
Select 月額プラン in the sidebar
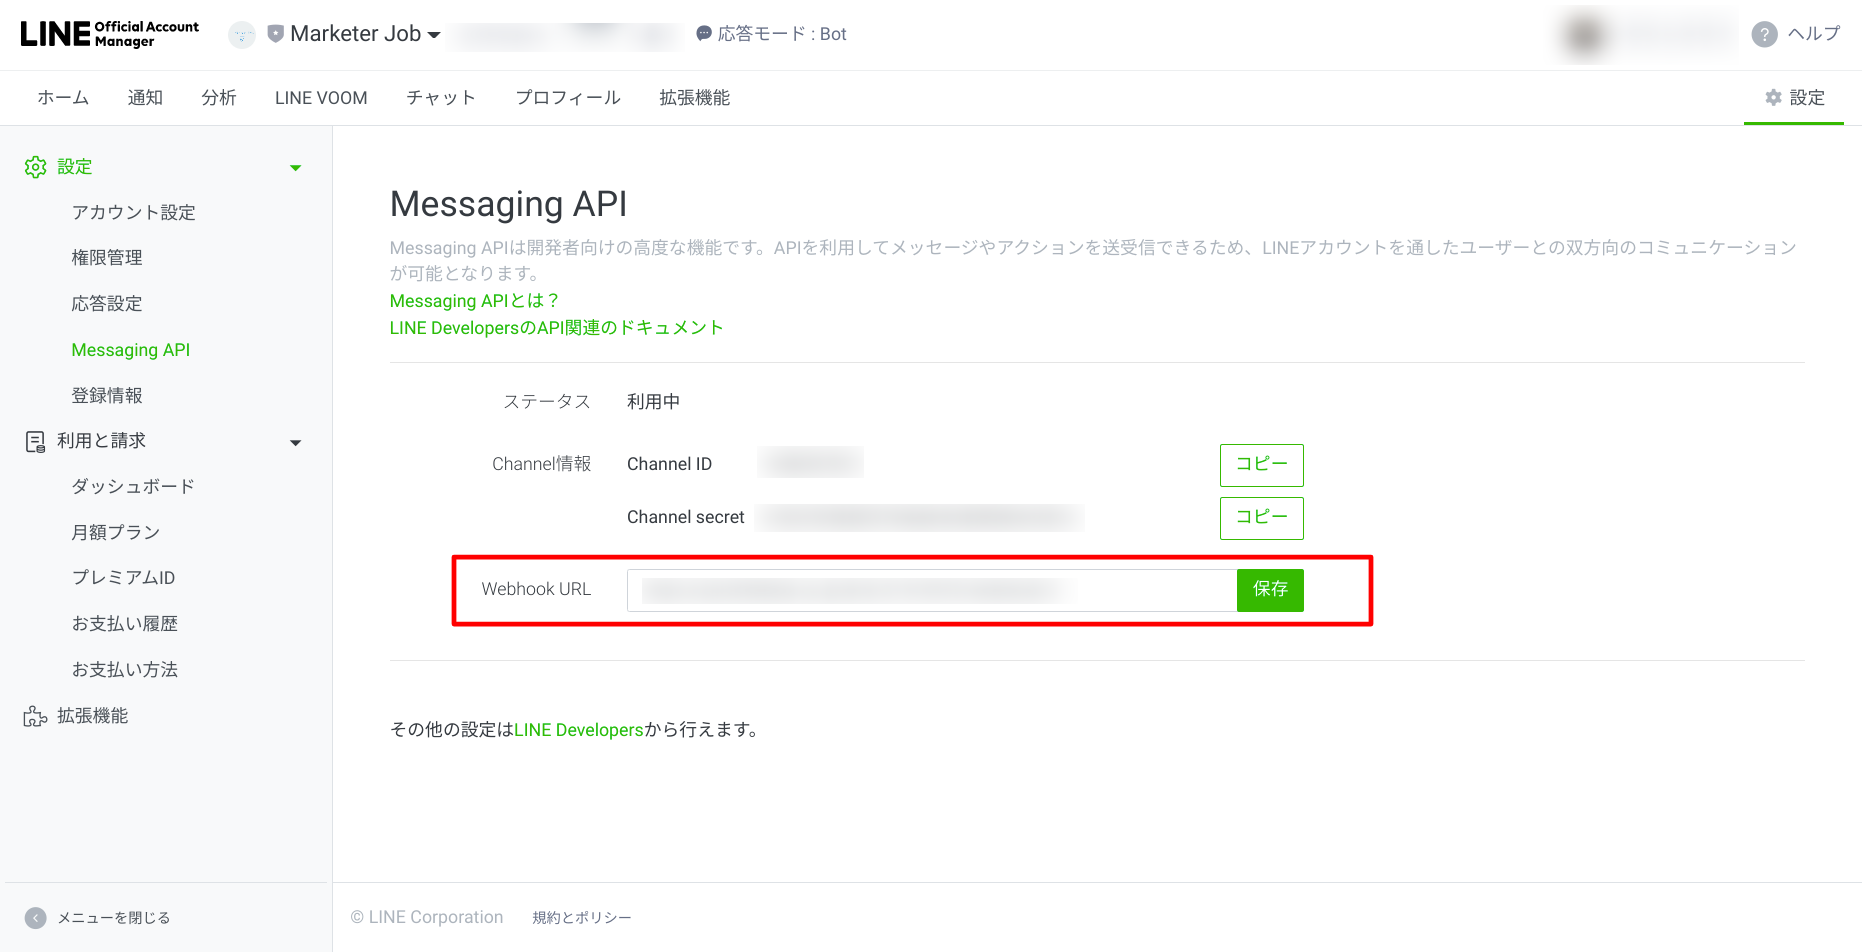[x=116, y=533]
